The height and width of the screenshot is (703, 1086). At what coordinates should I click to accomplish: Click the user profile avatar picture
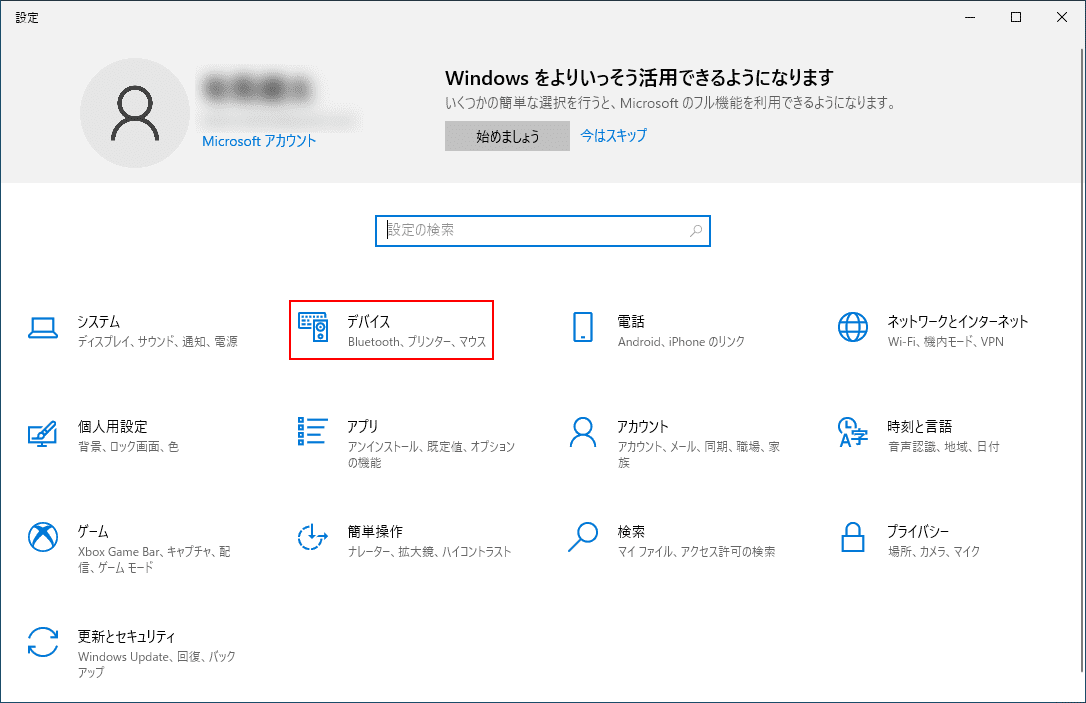pyautogui.click(x=135, y=113)
